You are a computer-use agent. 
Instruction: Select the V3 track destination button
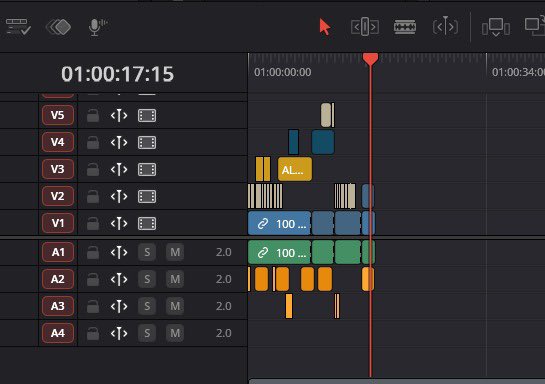(x=58, y=169)
